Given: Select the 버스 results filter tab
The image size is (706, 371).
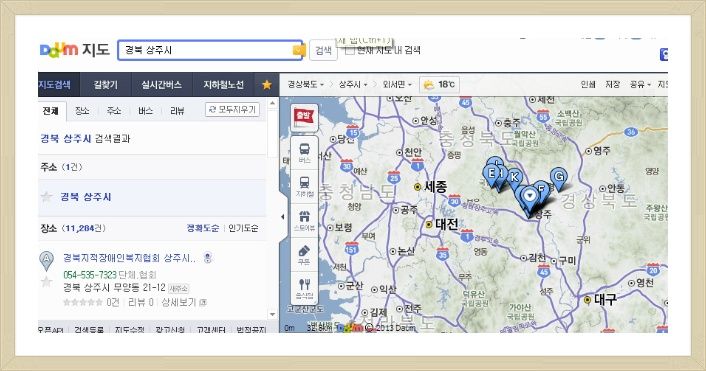Looking at the screenshot, I should pos(145,111).
